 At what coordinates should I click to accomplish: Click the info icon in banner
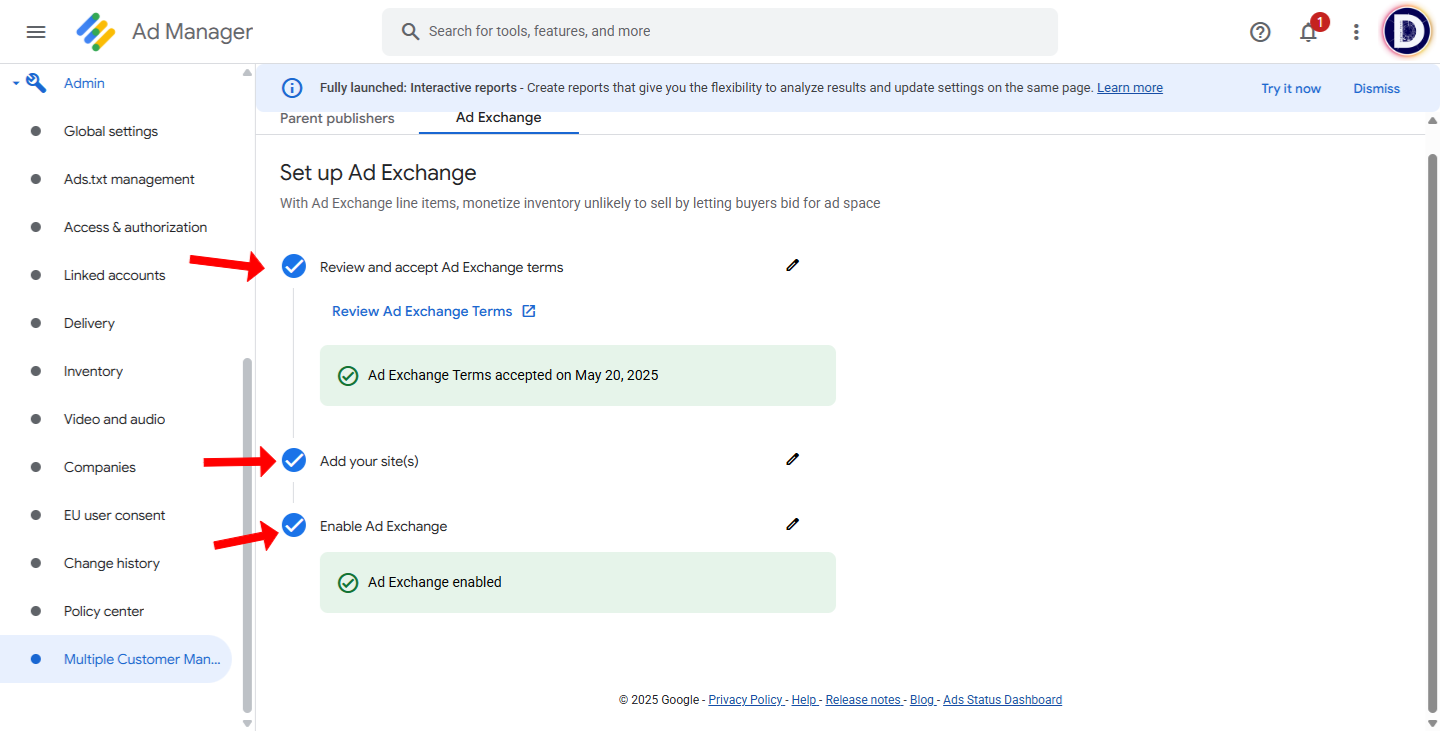pyautogui.click(x=292, y=88)
